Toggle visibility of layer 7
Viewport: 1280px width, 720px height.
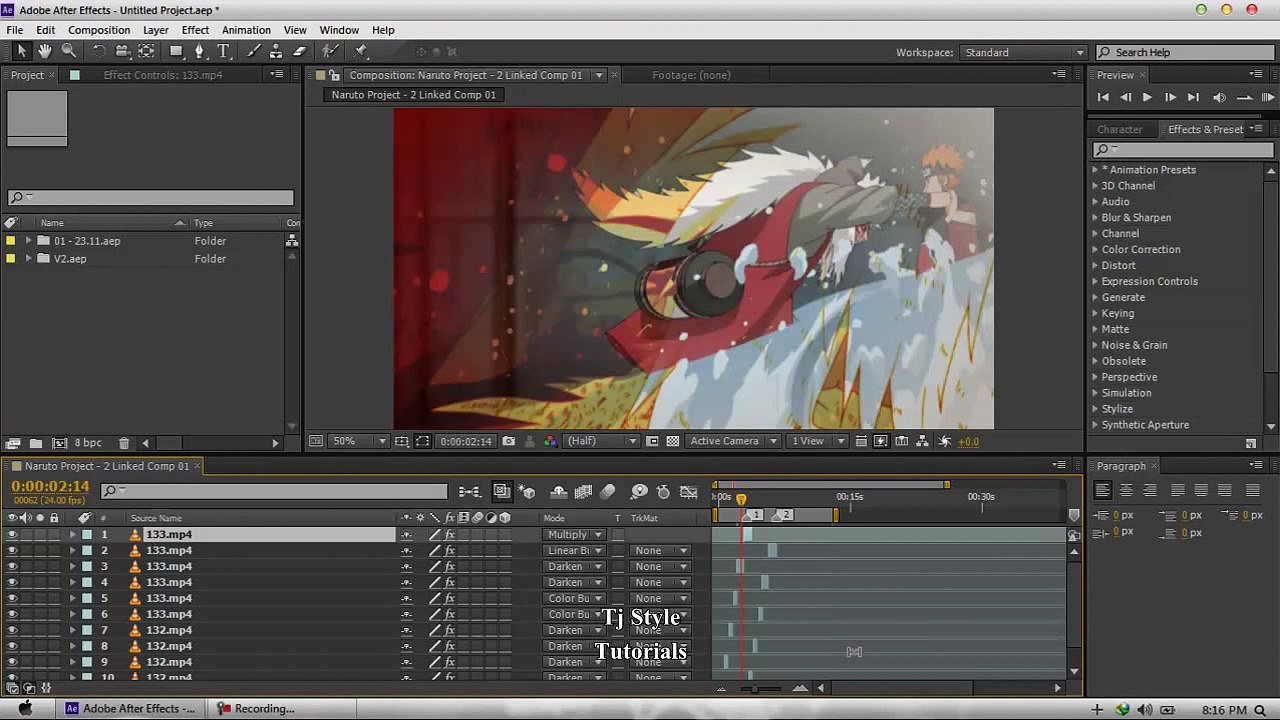point(12,631)
